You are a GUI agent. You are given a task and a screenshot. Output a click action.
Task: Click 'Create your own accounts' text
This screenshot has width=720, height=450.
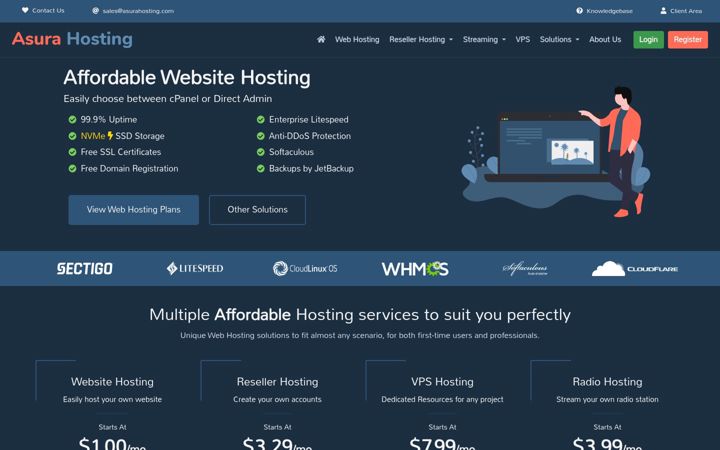click(x=277, y=399)
